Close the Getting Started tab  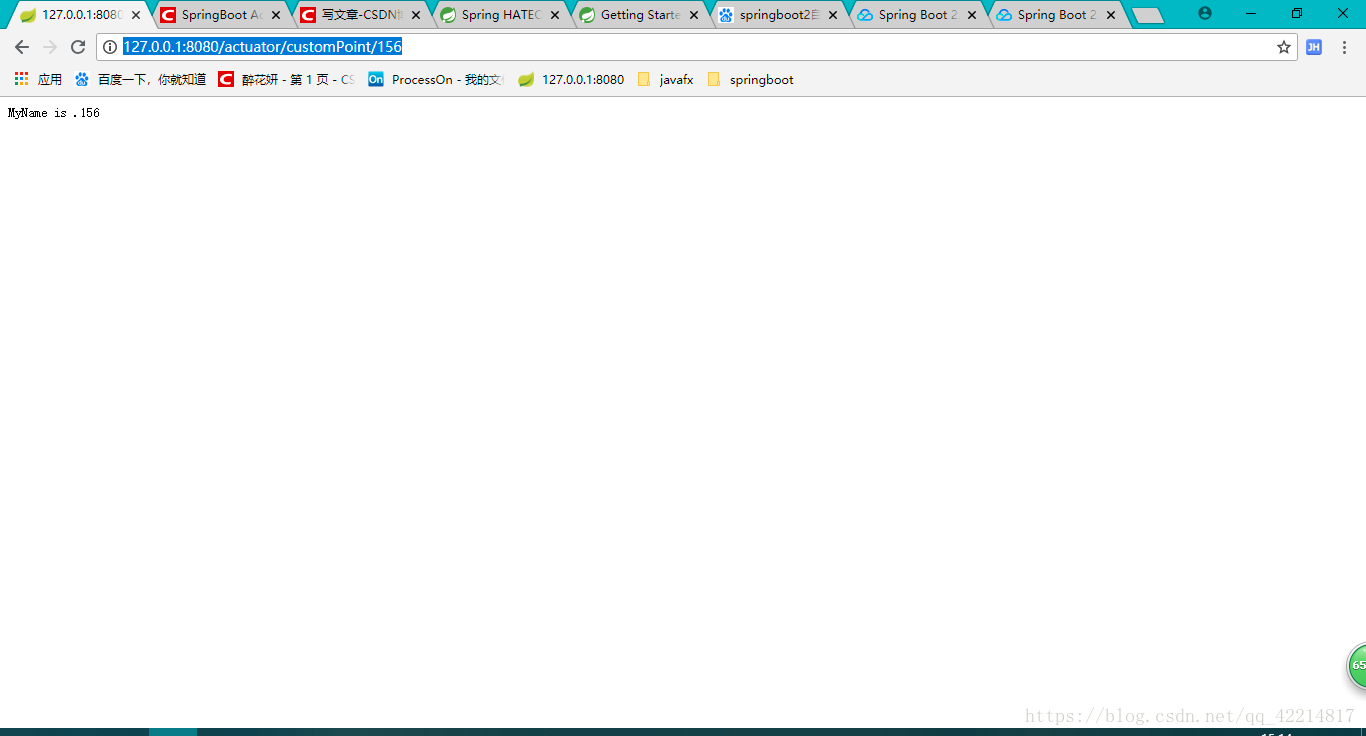tap(694, 15)
